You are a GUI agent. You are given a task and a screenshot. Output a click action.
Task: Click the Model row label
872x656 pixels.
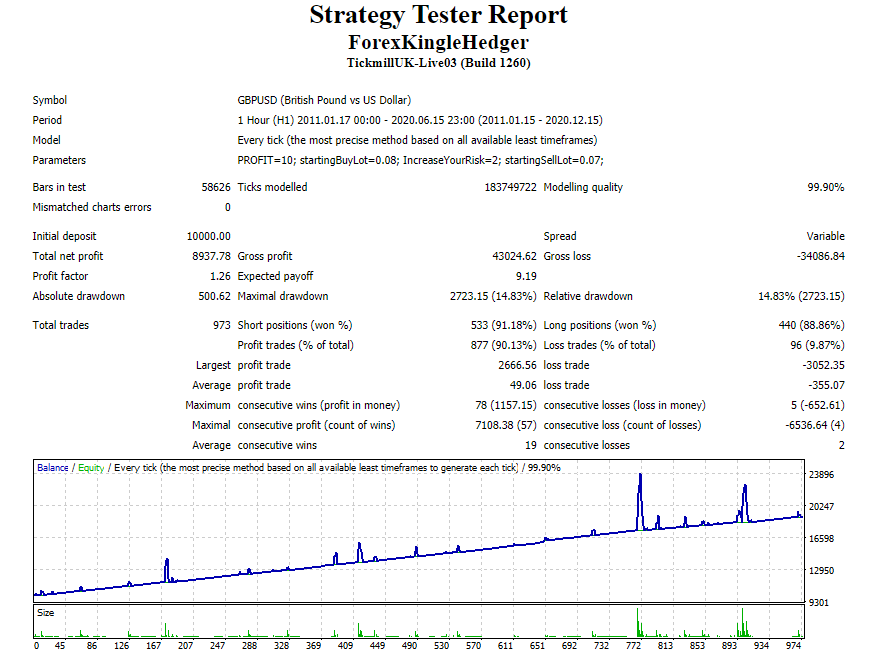coord(46,140)
